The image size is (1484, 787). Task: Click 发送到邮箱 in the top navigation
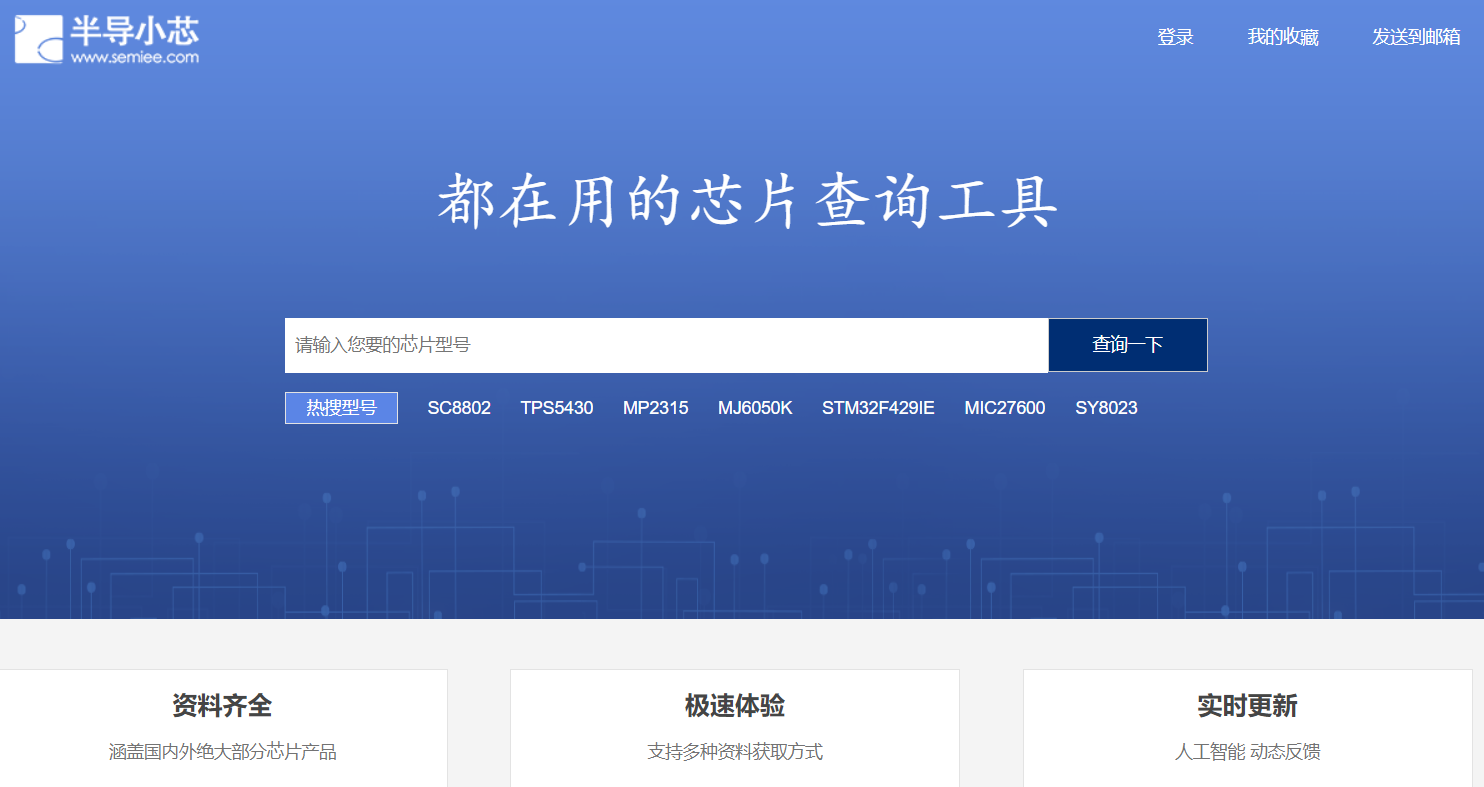pyautogui.click(x=1419, y=38)
